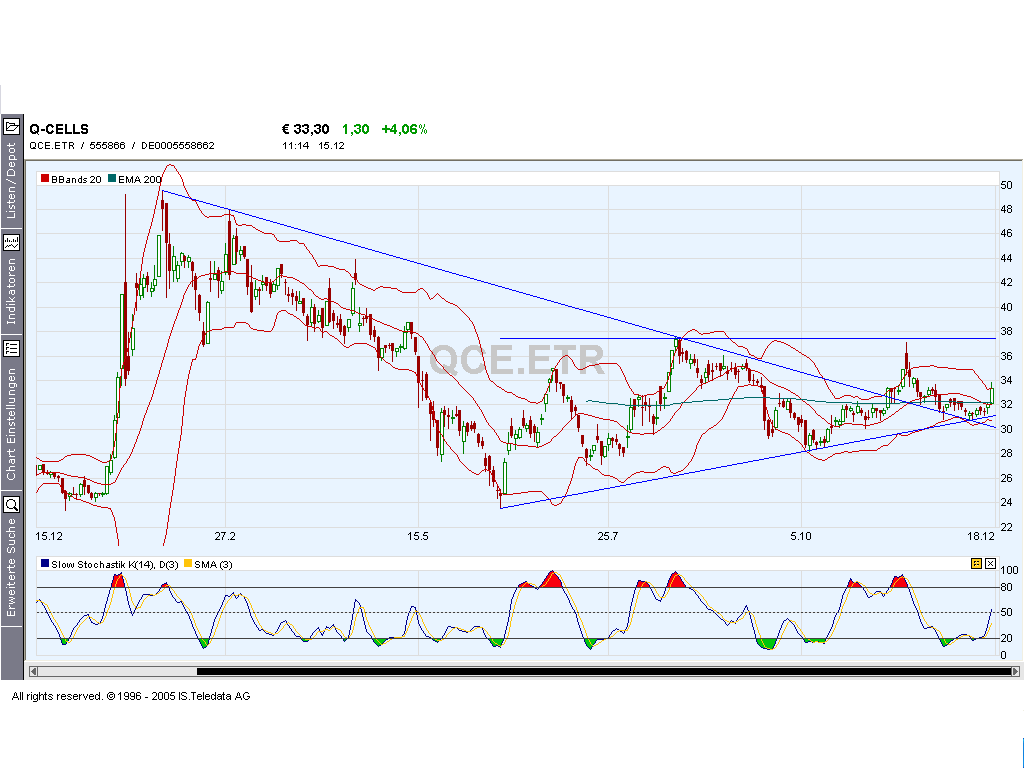Click the 5.10 date axis label

point(801,536)
